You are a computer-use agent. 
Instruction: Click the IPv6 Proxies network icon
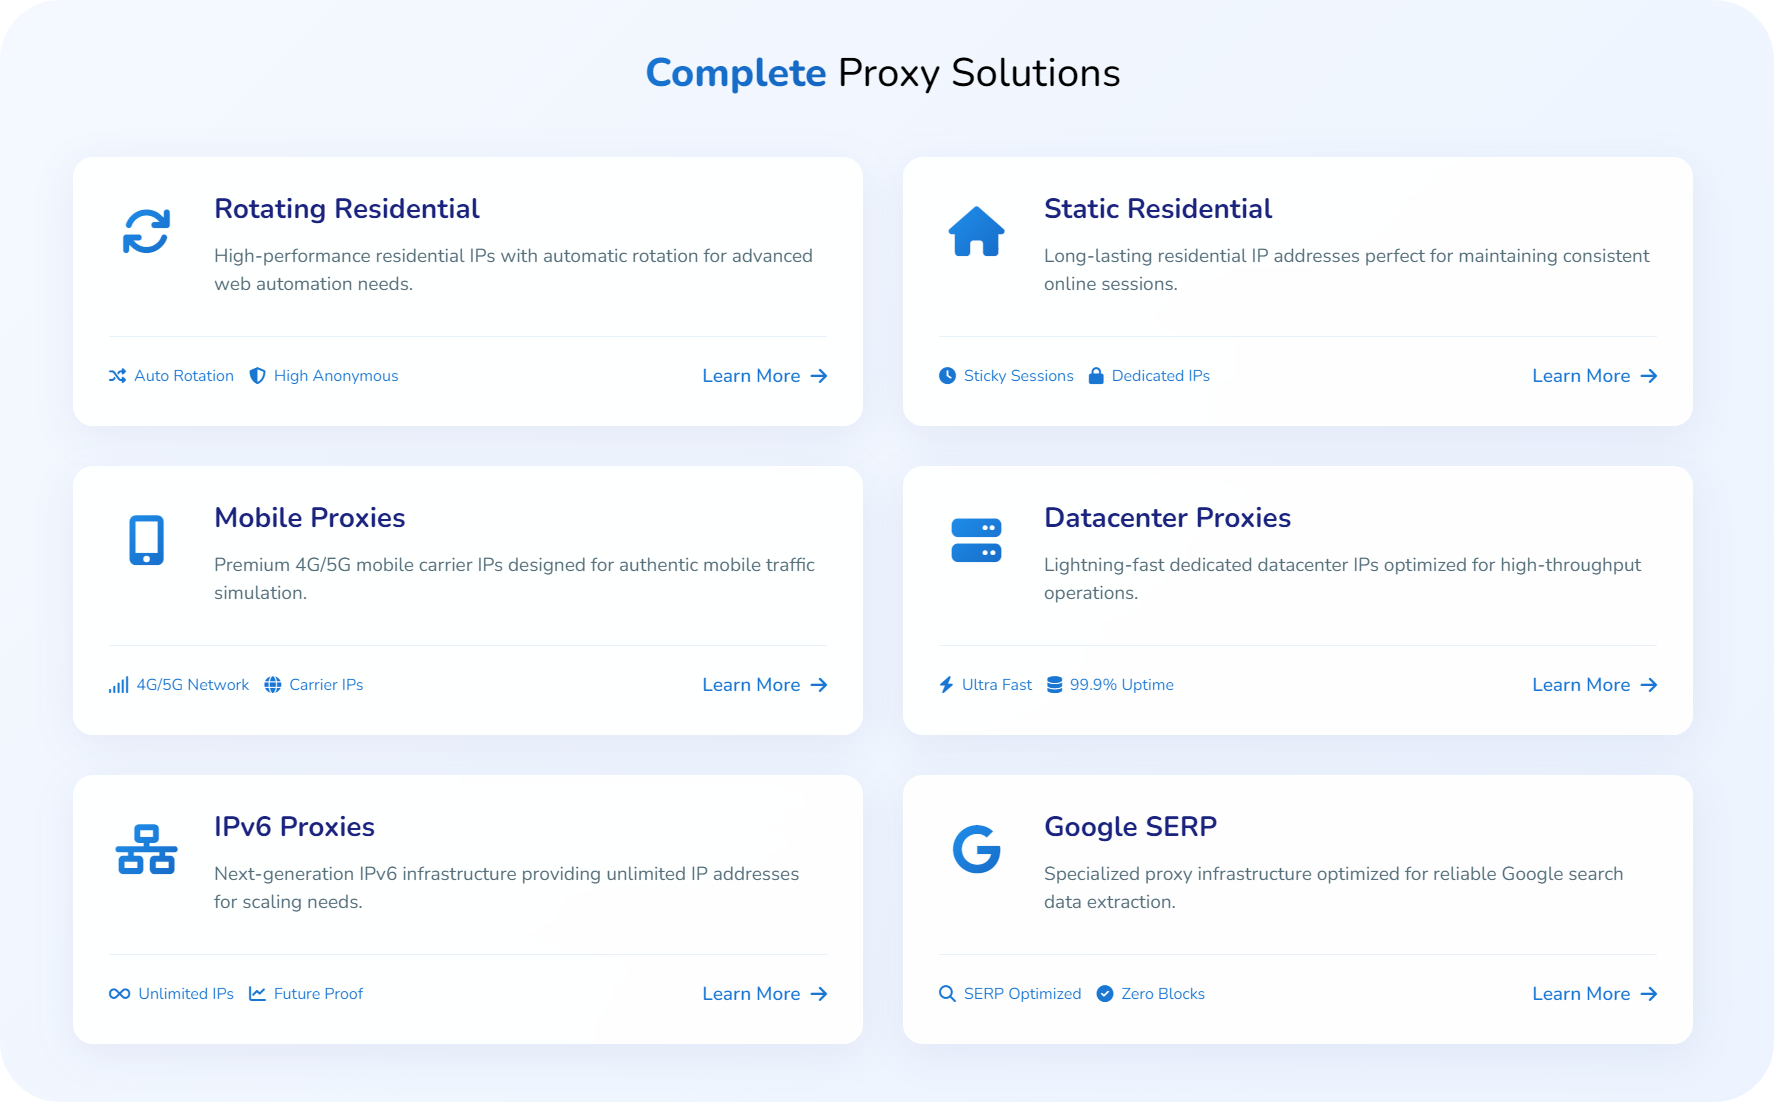(x=146, y=849)
